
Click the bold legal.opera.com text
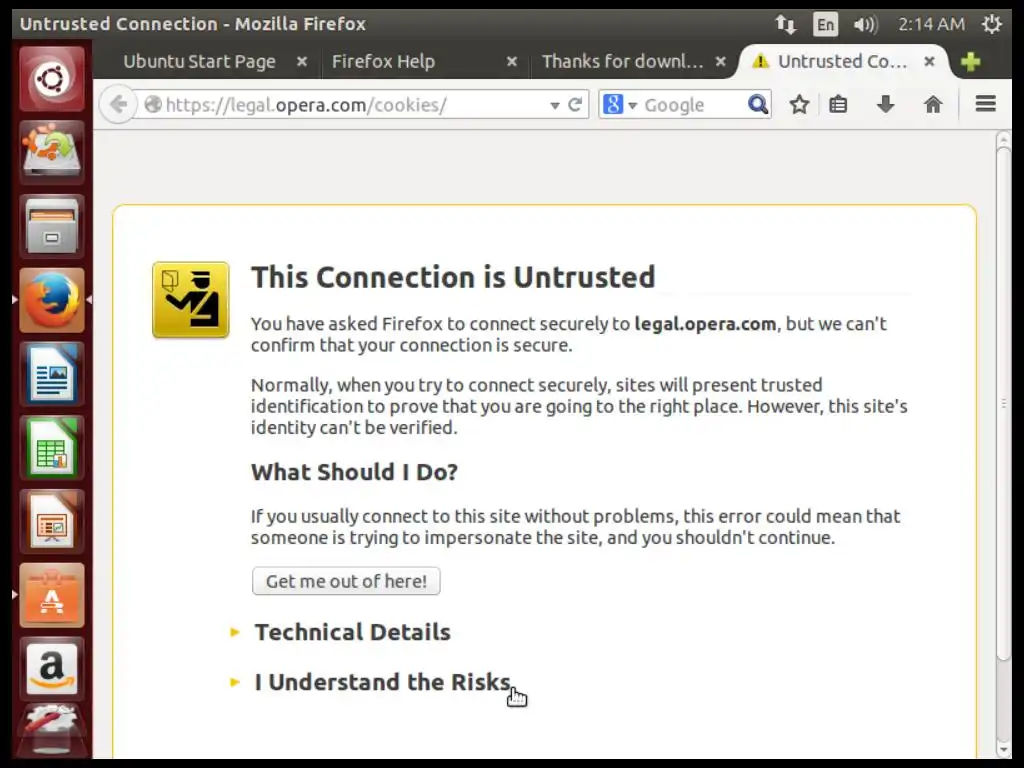point(705,324)
